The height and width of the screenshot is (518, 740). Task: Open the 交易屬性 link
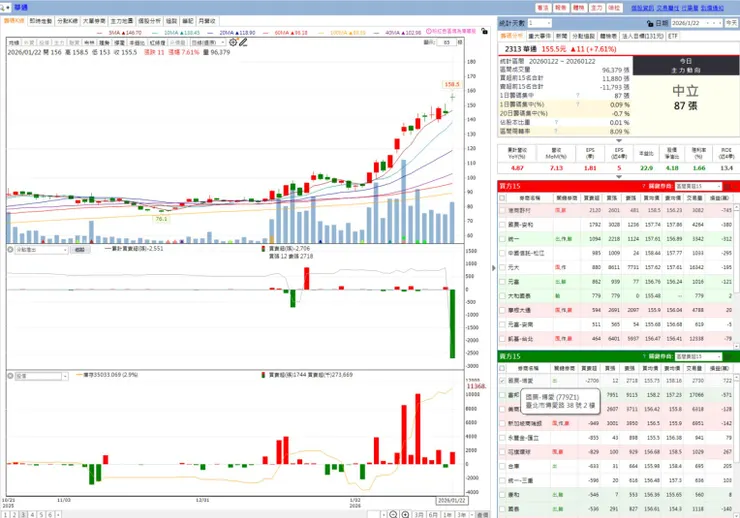pos(667,8)
